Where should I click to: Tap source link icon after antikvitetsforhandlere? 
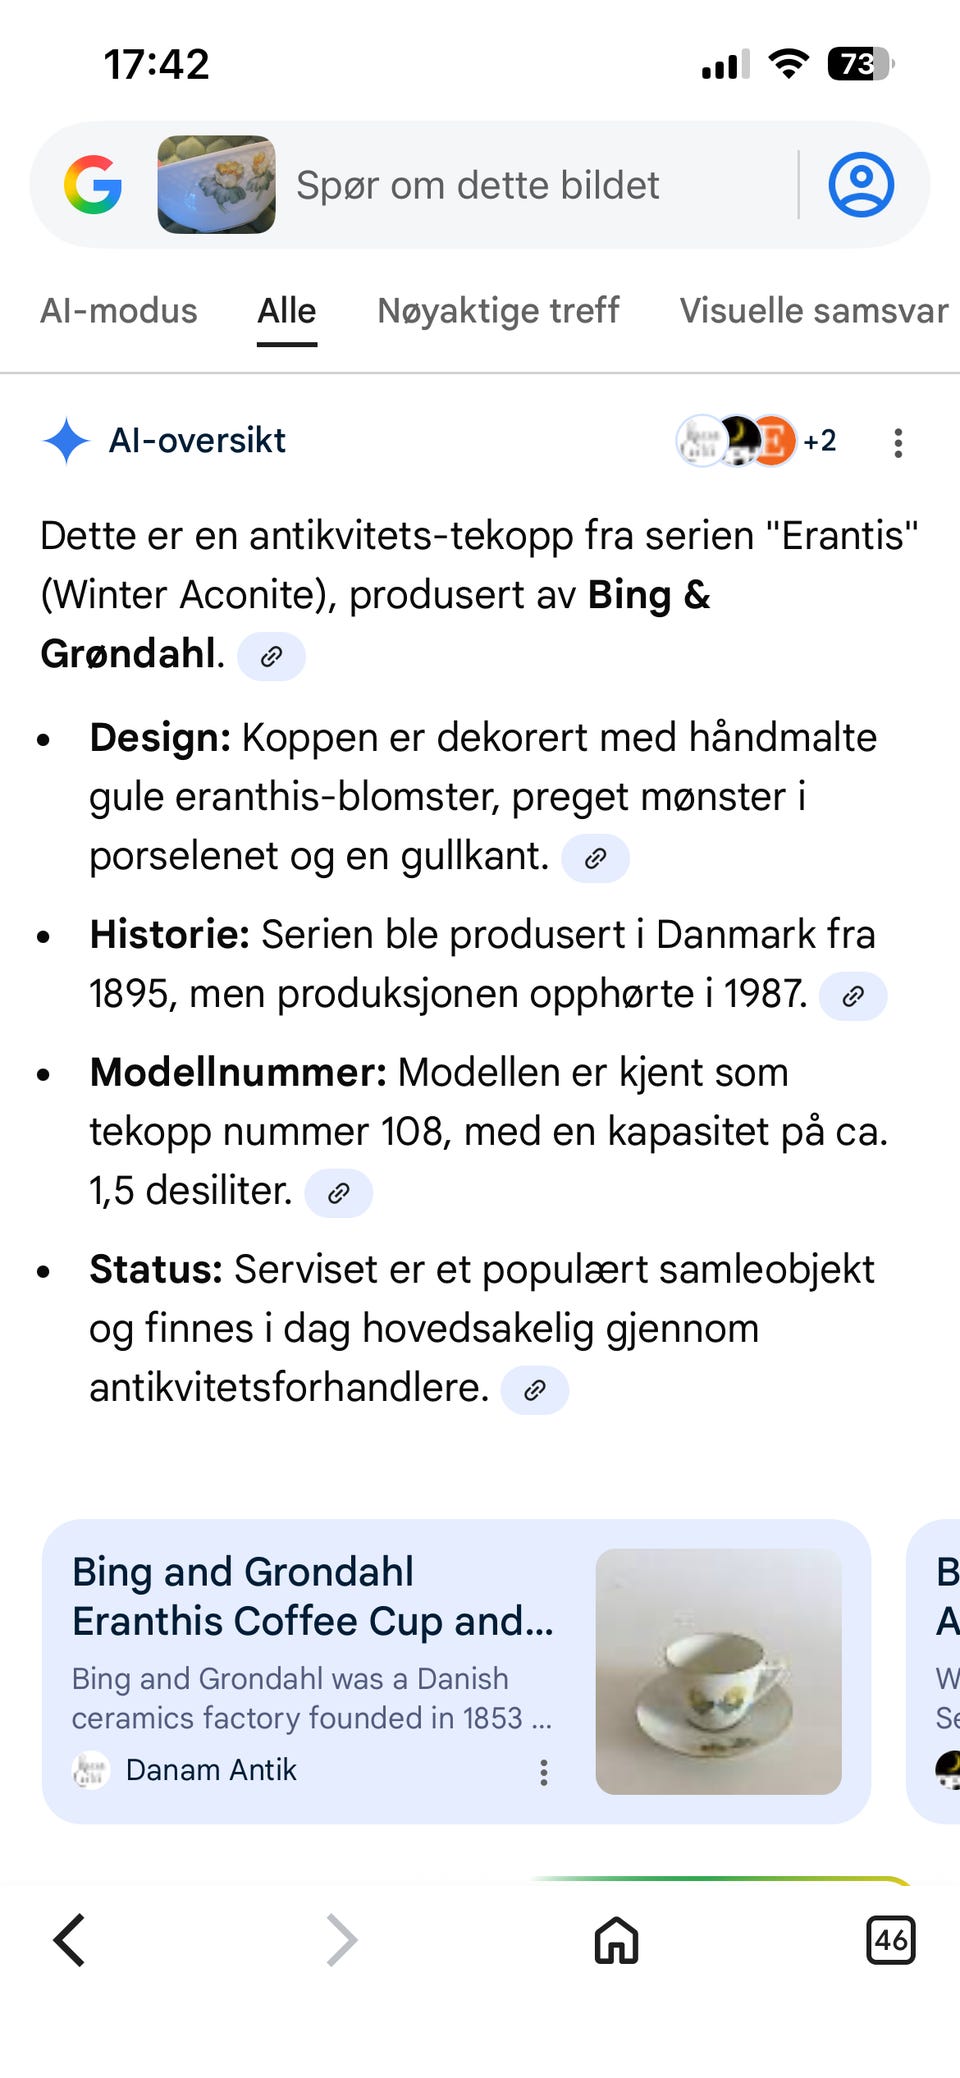[x=534, y=1390]
